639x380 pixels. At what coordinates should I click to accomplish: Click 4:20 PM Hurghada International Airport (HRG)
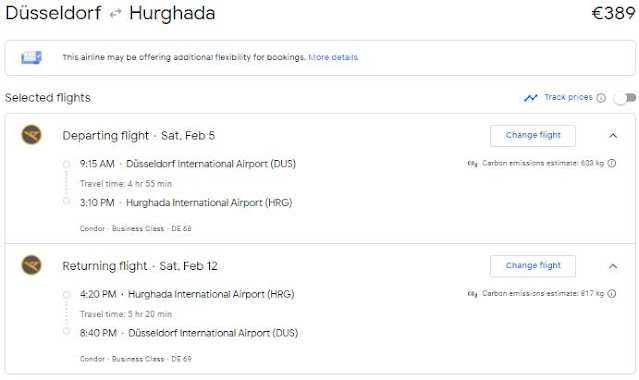pos(187,294)
